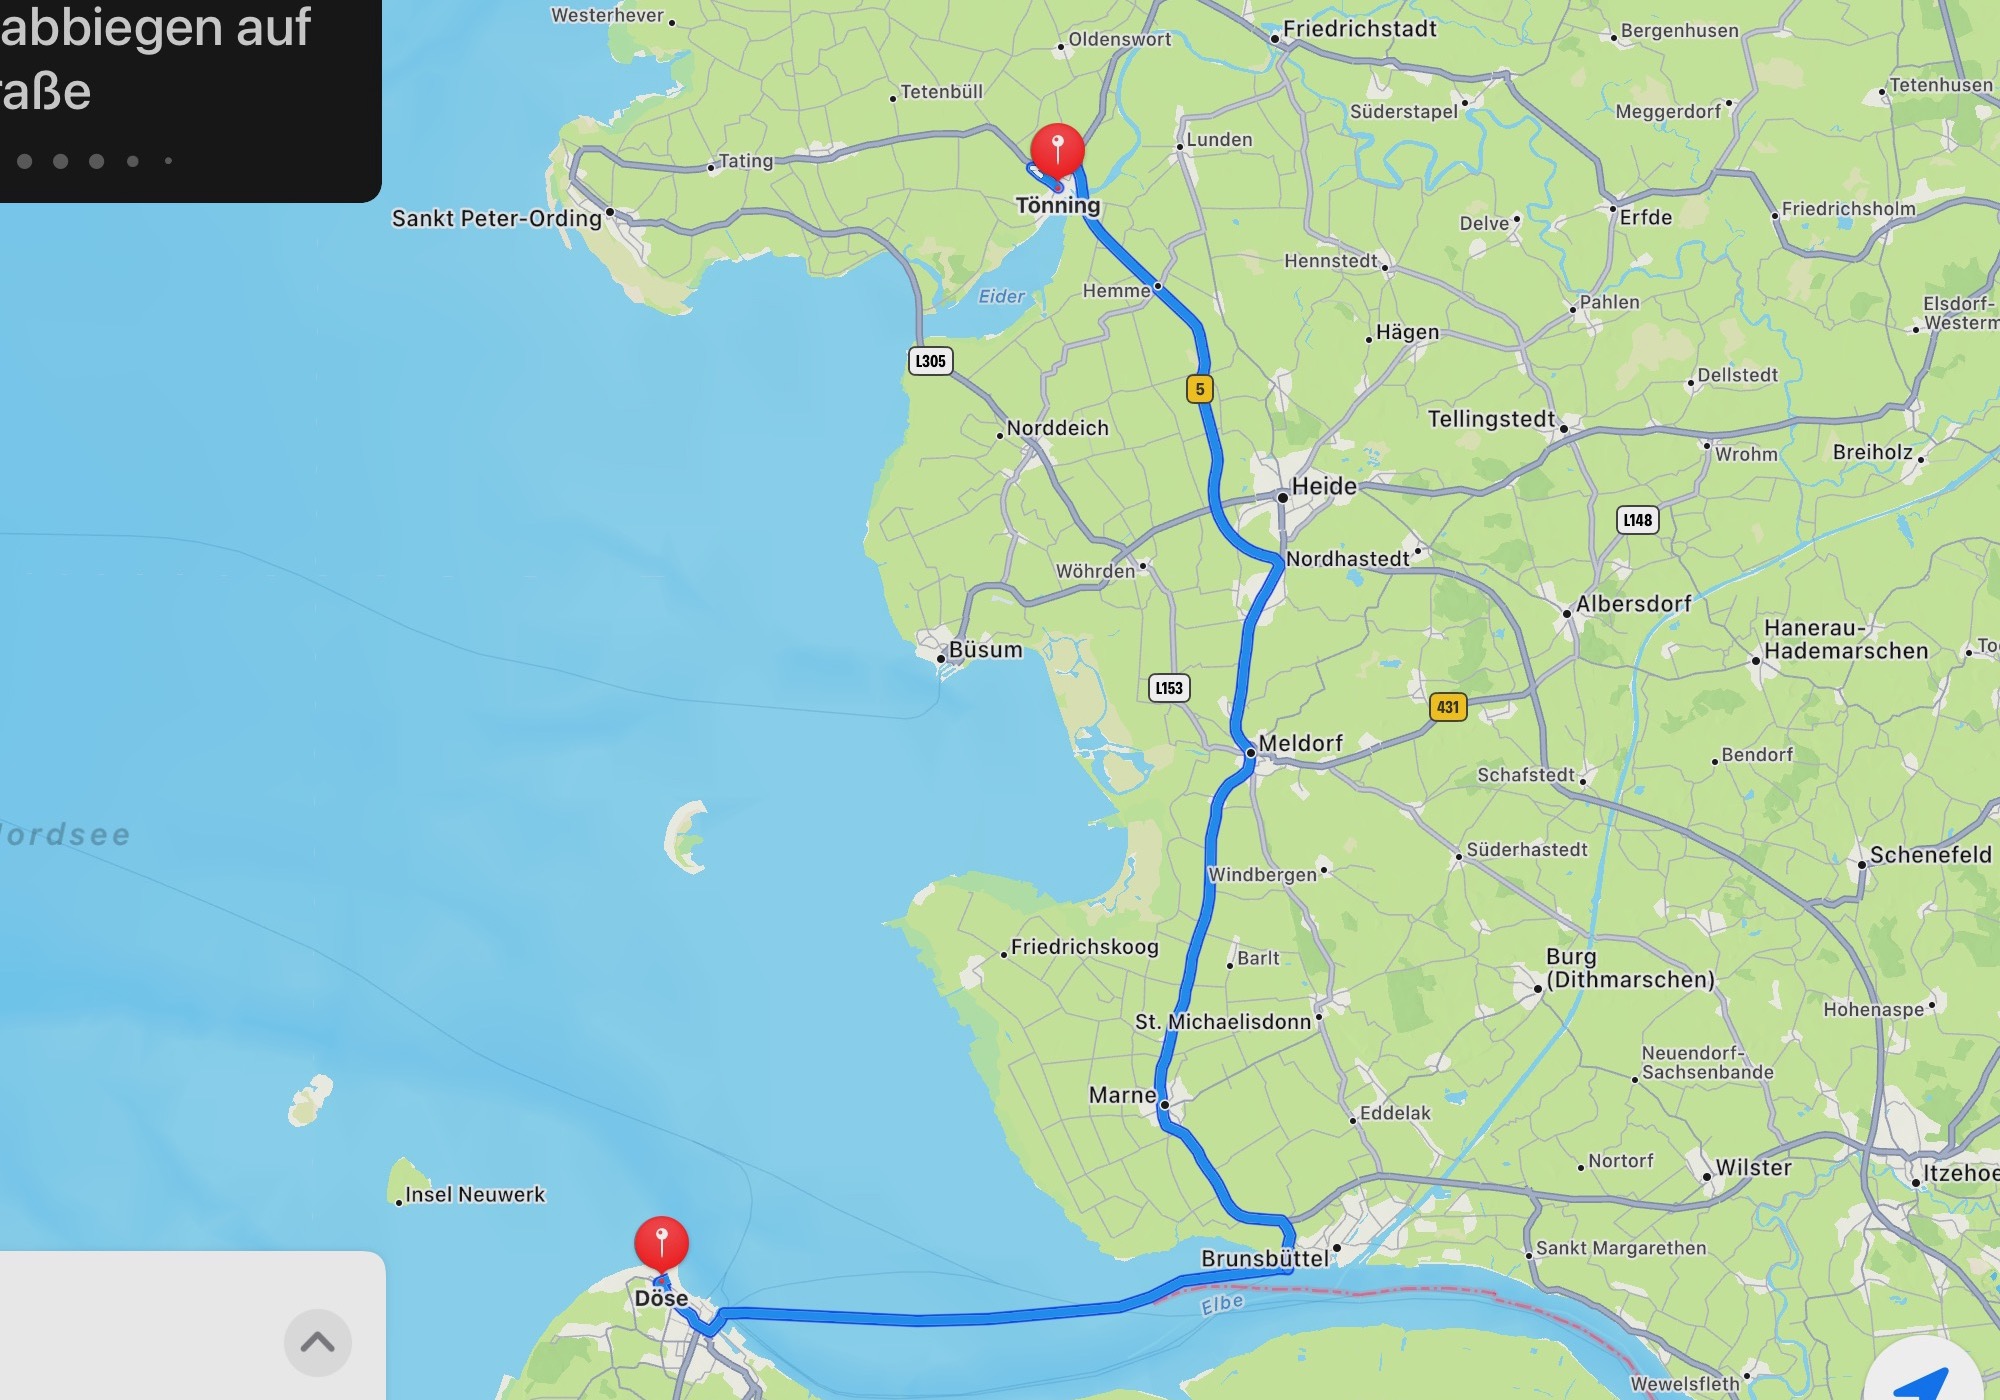Viewport: 2000px width, 1400px height.
Task: Select the Friedrichstadt town label
Action: click(x=1360, y=29)
